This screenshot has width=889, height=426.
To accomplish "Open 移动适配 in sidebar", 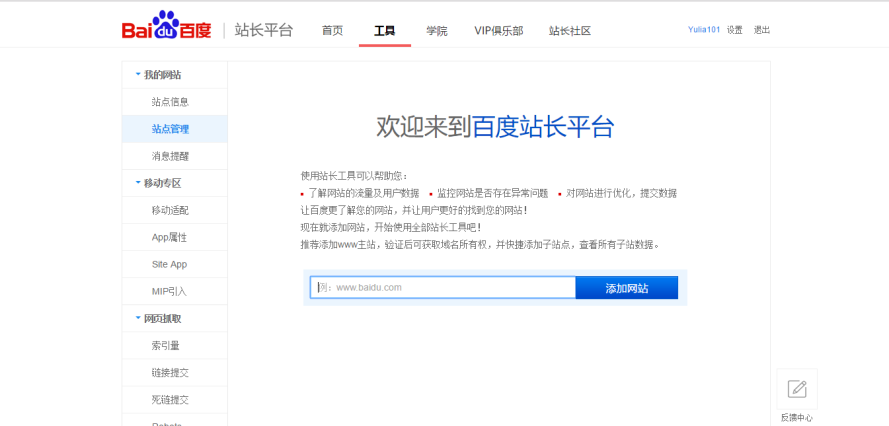I will 170,210.
